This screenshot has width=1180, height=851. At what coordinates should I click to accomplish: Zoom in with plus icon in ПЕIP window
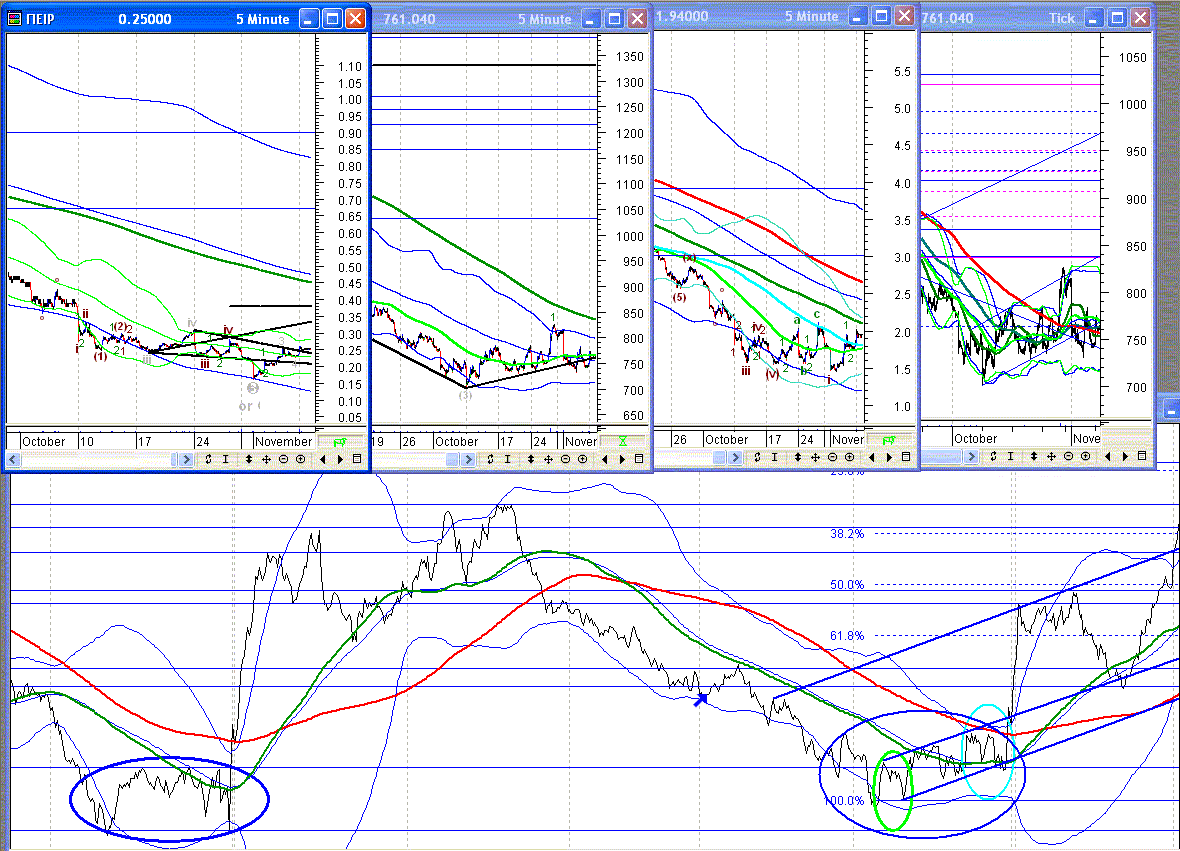click(300, 459)
